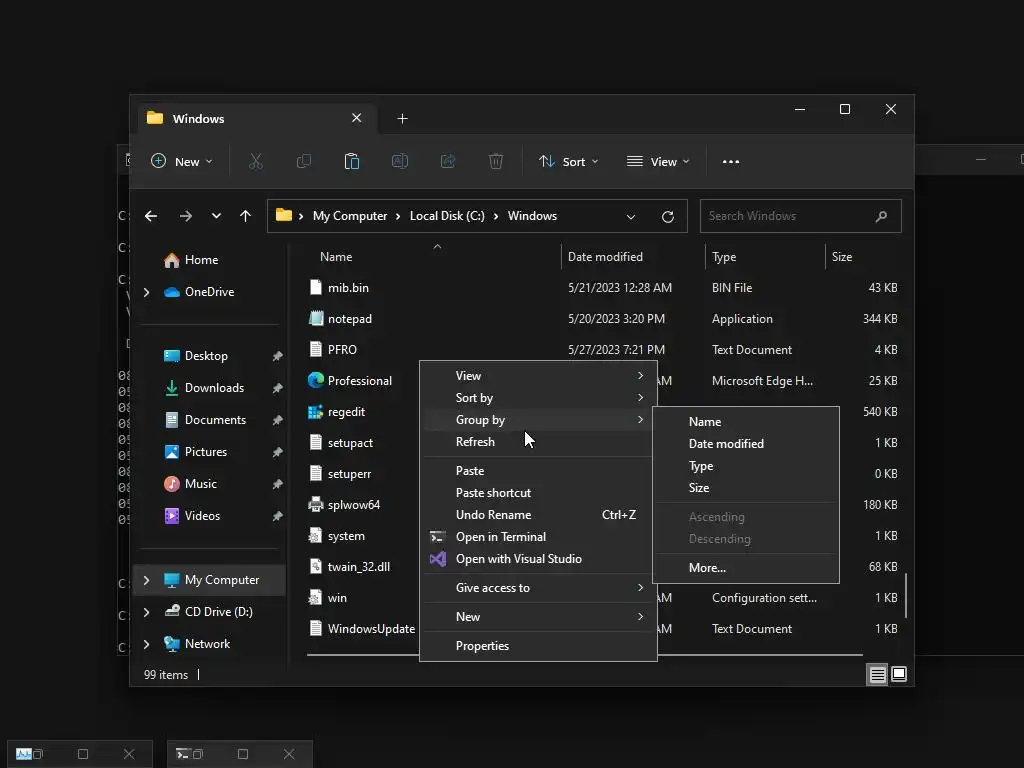The image size is (1024, 768).
Task: Select the Professional Edge file icon
Action: tap(315, 380)
